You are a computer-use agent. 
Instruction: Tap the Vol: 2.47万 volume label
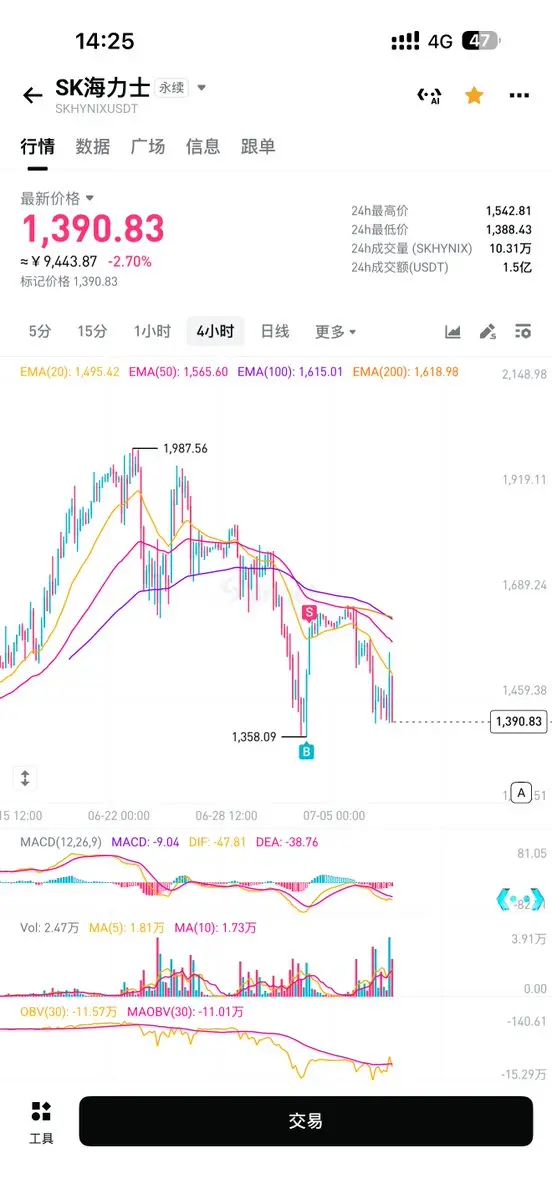point(50,928)
